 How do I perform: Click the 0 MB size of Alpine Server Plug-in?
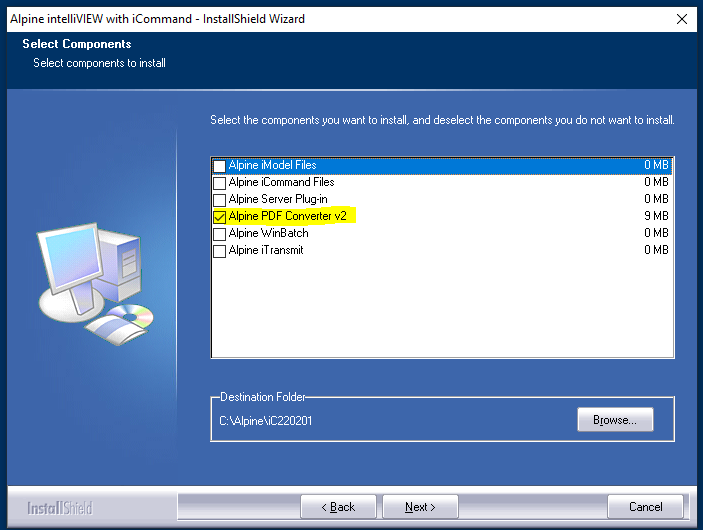(656, 199)
